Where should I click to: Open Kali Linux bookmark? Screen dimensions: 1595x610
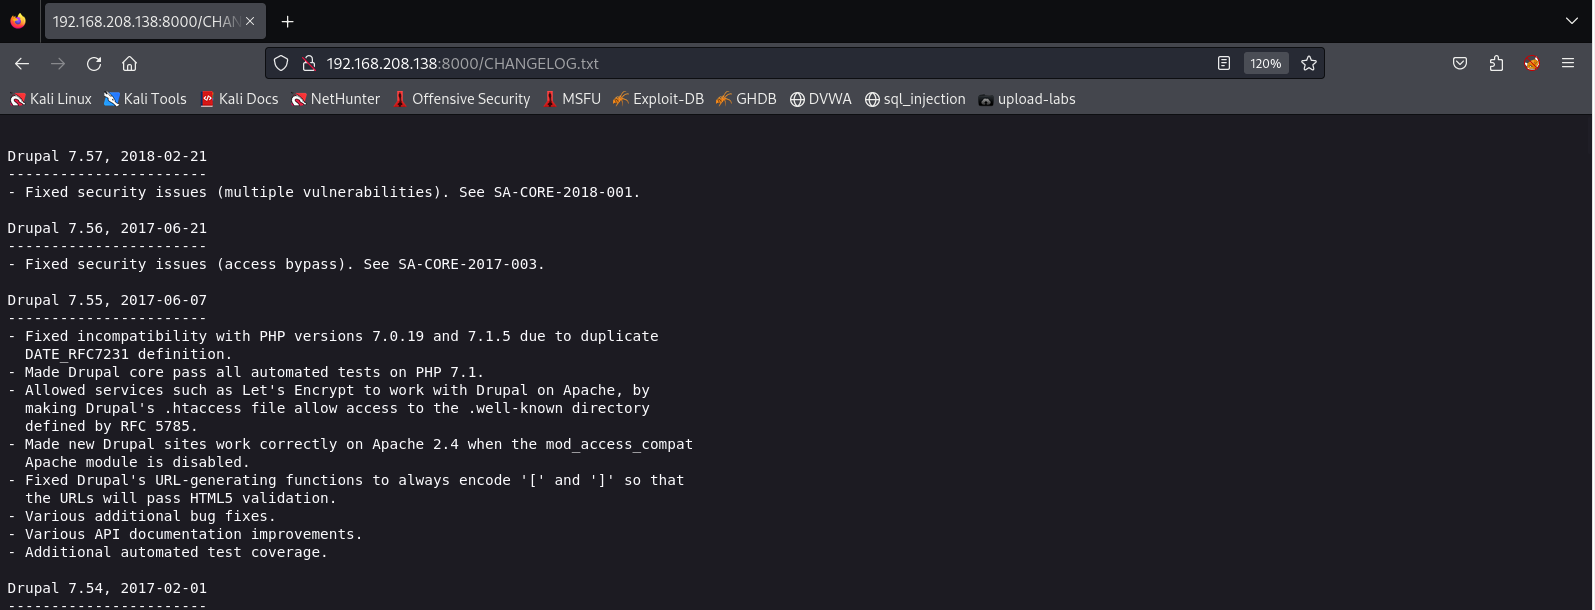[51, 99]
